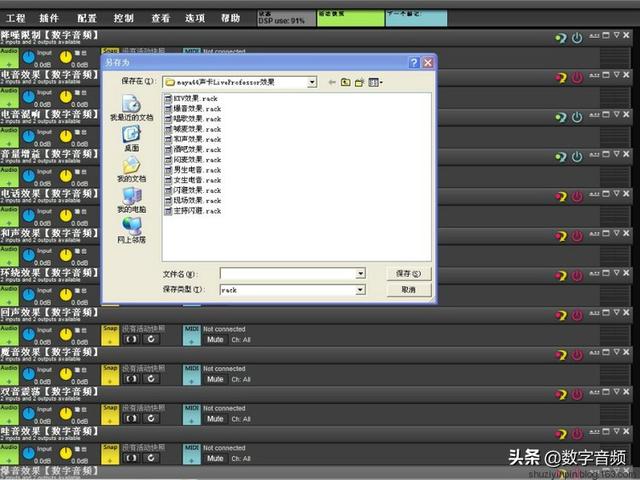Open the 保存类型 rack file type dropdown
640x480 pixels.
point(360,290)
